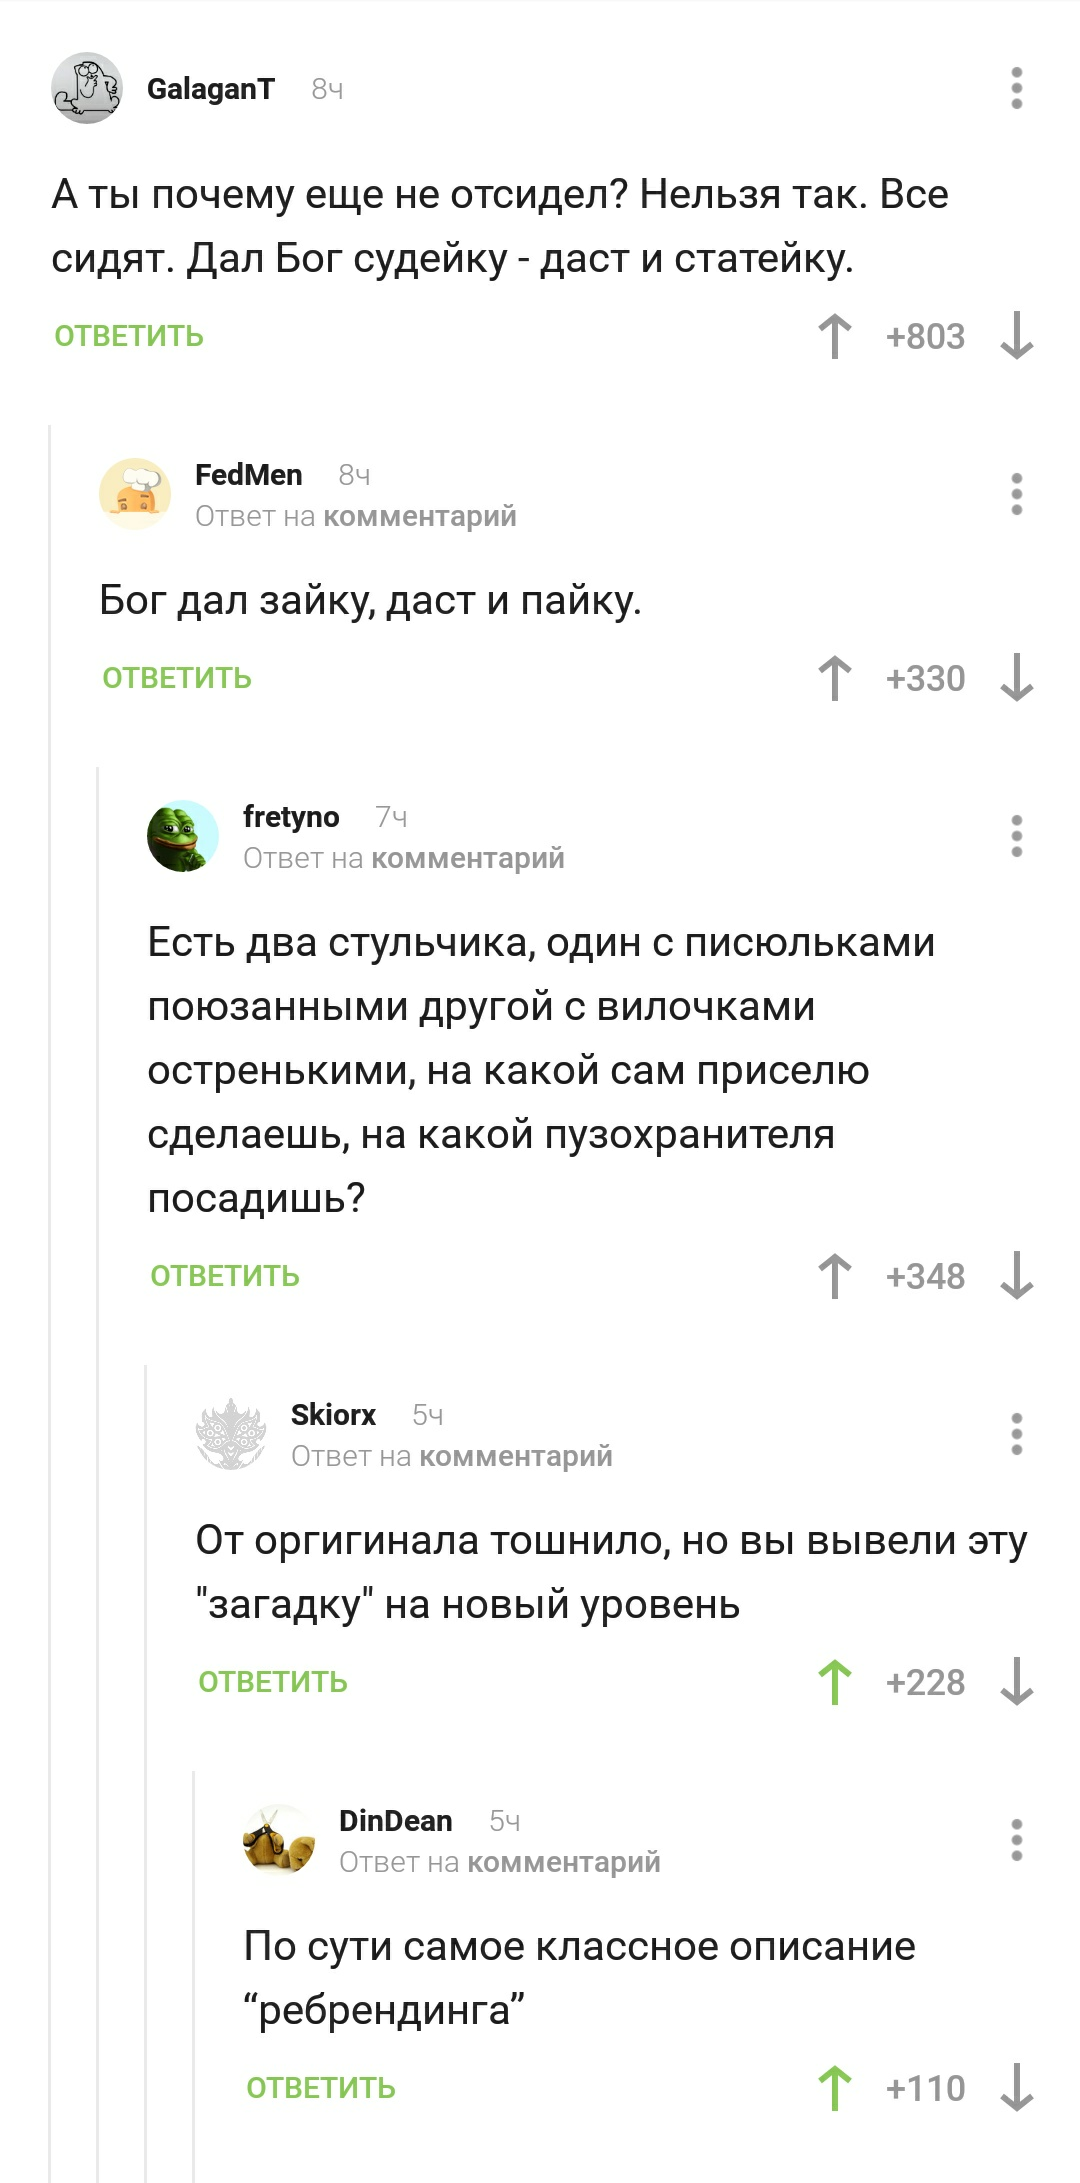Open options menu on DinDean's comment
The image size is (1080, 2183).
click(x=1016, y=1840)
